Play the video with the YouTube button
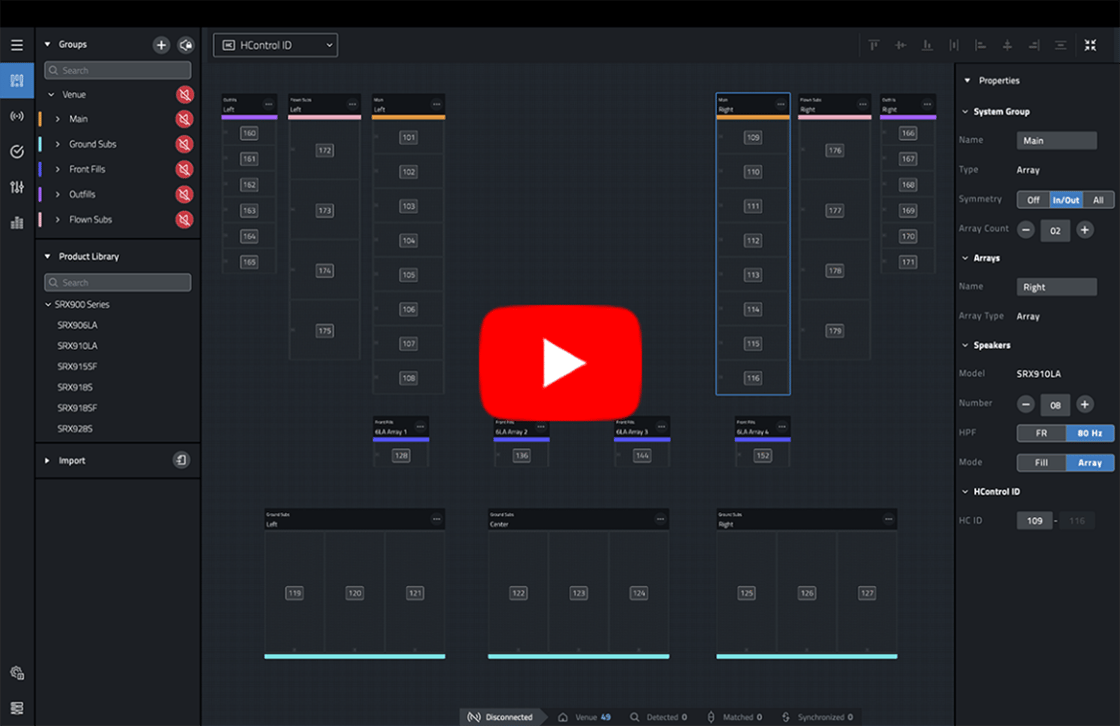The image size is (1120, 726). (x=560, y=362)
